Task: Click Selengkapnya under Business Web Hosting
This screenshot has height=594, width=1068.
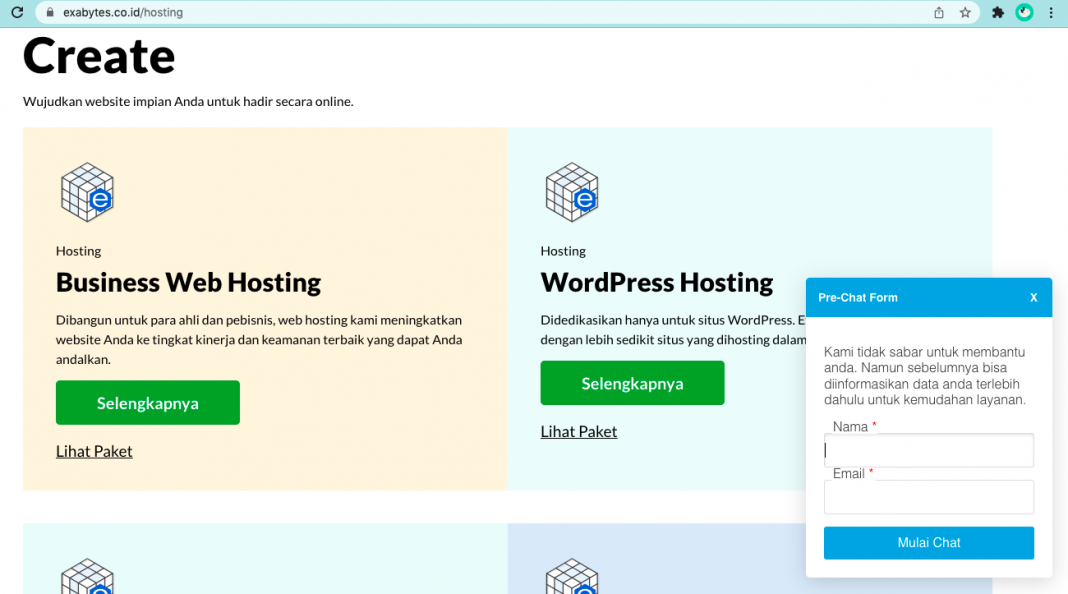Action: [x=148, y=403]
